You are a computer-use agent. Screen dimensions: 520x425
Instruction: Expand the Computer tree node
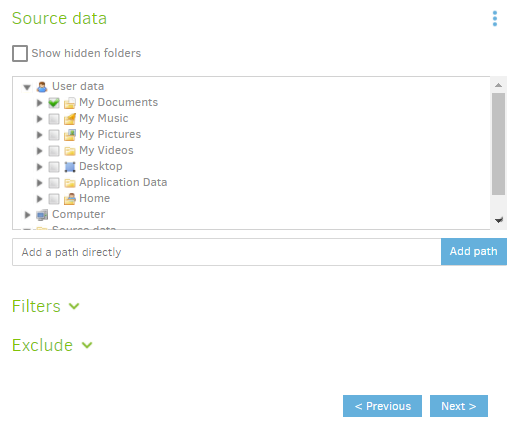click(x=27, y=215)
